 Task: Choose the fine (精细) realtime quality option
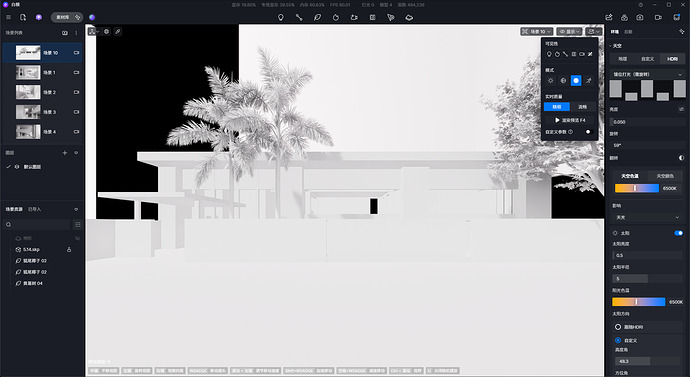[557, 107]
